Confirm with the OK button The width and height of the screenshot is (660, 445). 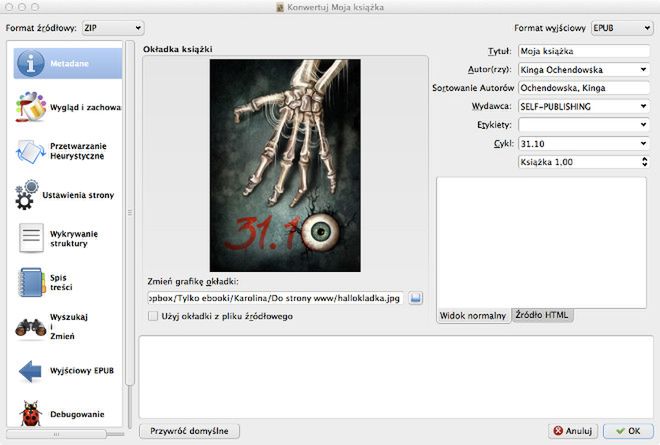[628, 431]
